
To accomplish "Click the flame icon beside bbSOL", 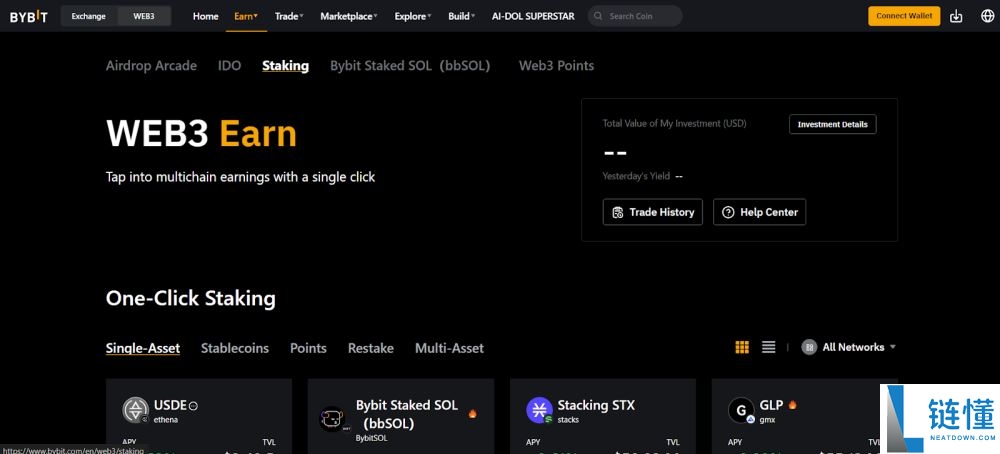I will click(x=473, y=413).
